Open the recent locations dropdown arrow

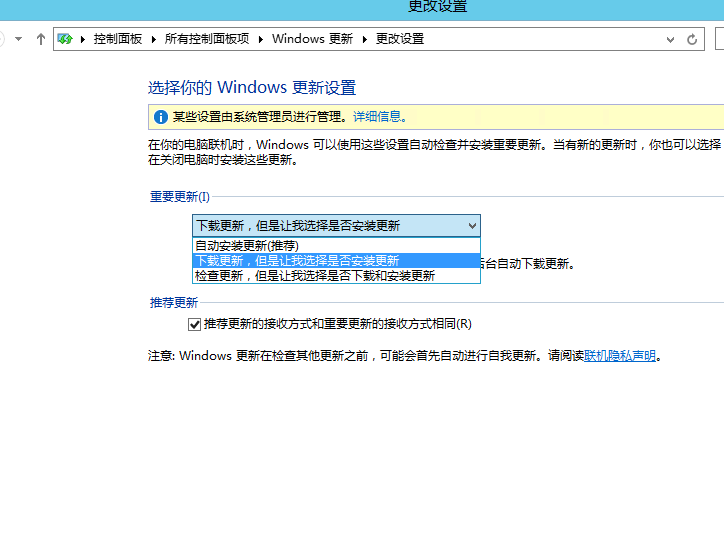(18, 39)
